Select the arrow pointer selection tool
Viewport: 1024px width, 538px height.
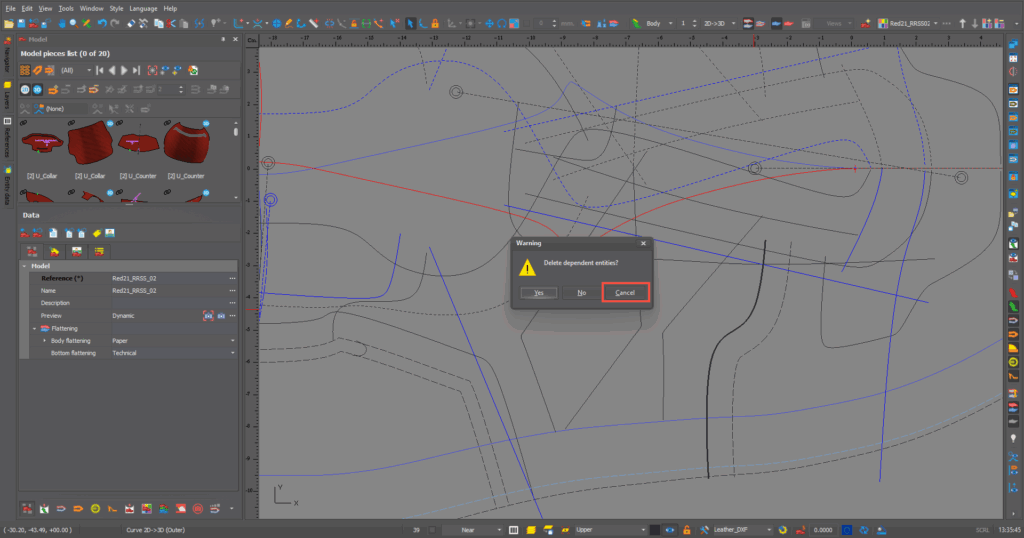coord(411,22)
